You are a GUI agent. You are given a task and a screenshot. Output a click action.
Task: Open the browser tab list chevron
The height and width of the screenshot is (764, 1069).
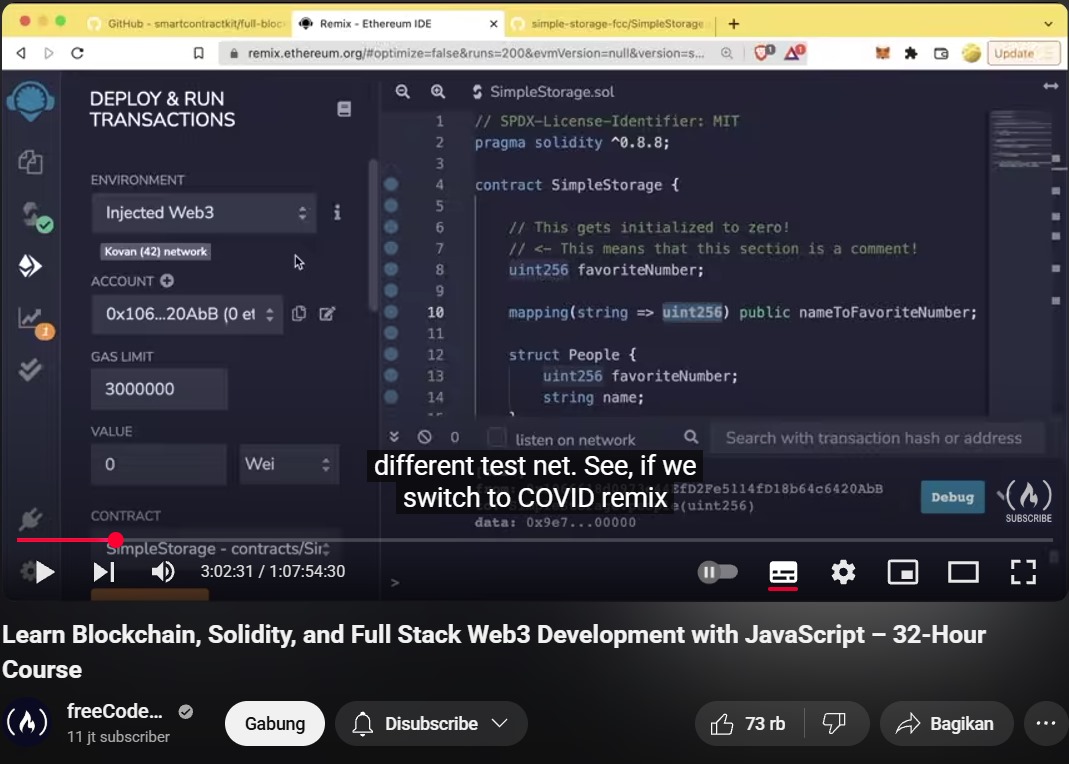click(x=1048, y=24)
